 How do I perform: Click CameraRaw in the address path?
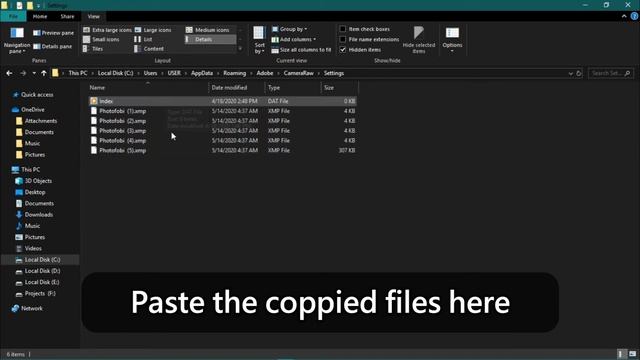coord(299,73)
